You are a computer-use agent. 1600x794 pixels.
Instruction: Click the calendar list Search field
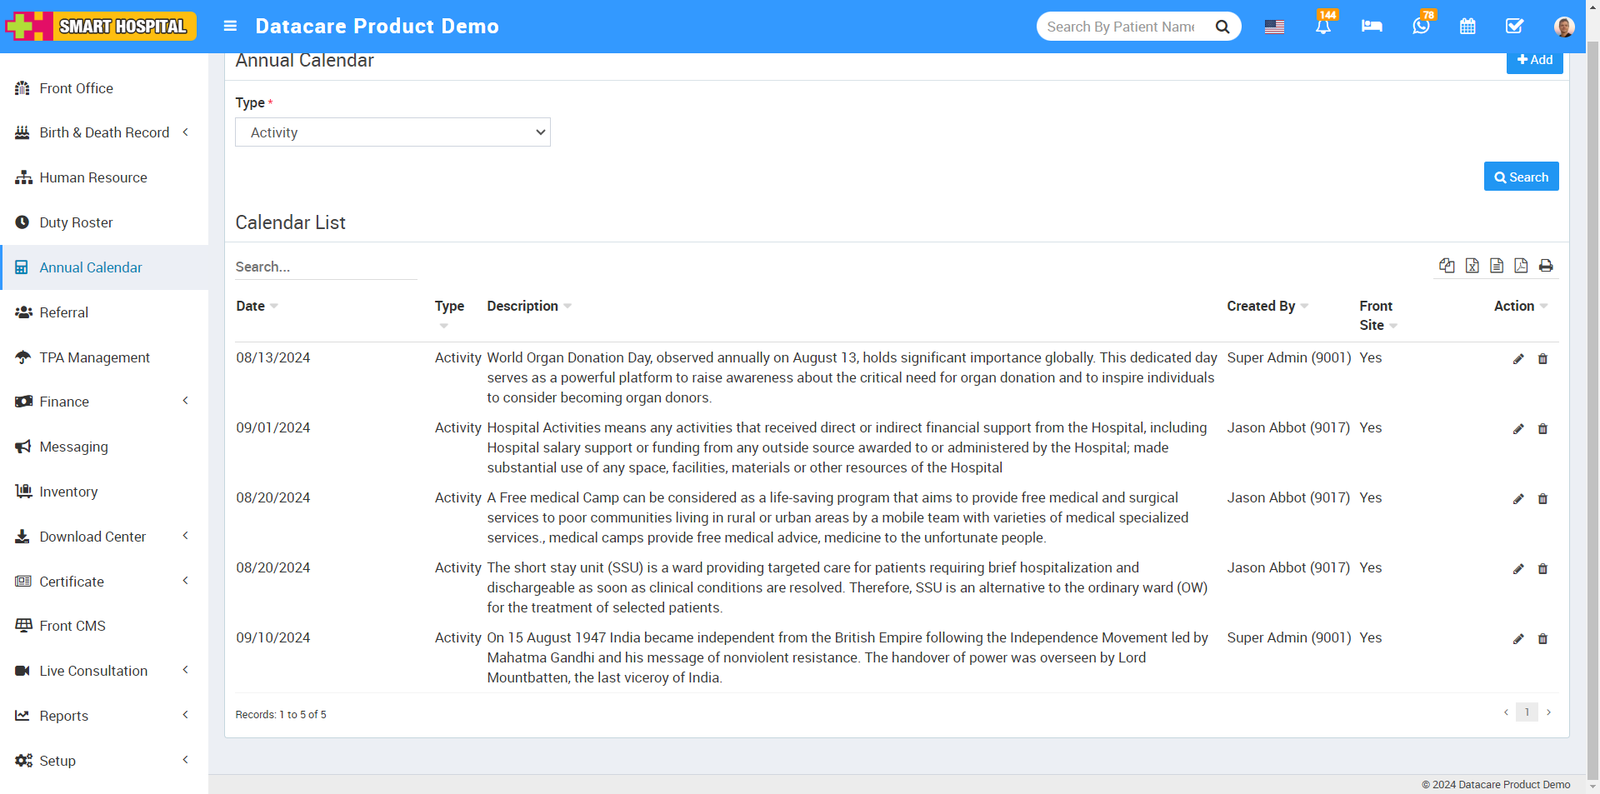[325, 267]
